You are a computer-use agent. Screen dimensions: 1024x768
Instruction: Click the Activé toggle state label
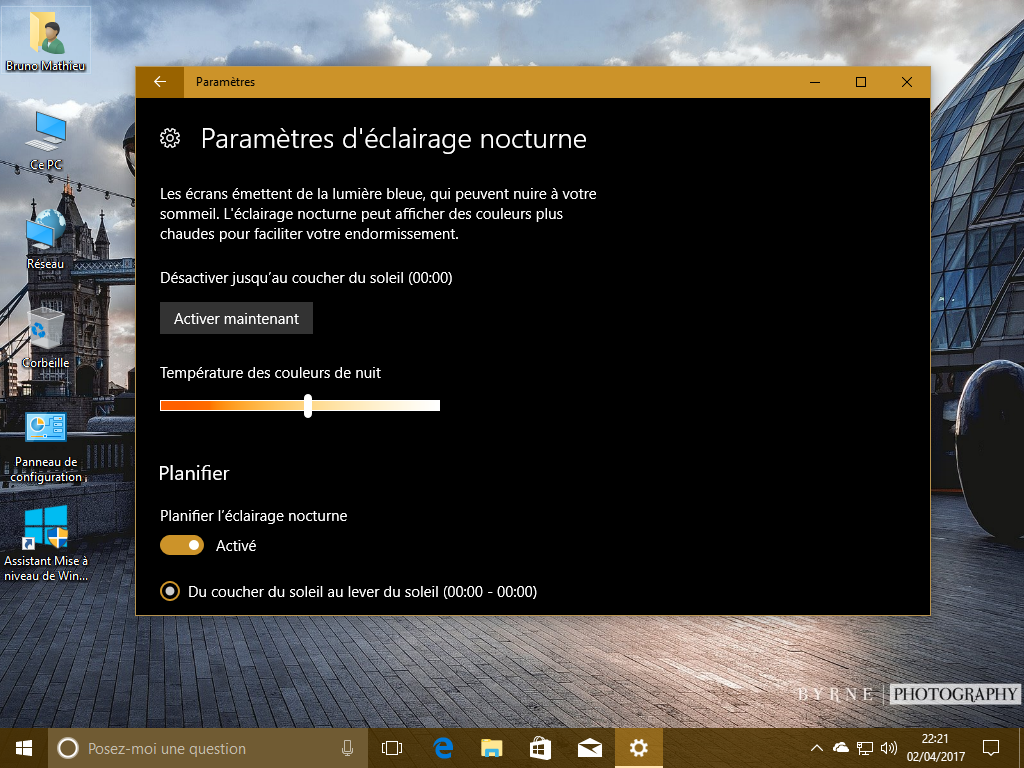(x=236, y=545)
